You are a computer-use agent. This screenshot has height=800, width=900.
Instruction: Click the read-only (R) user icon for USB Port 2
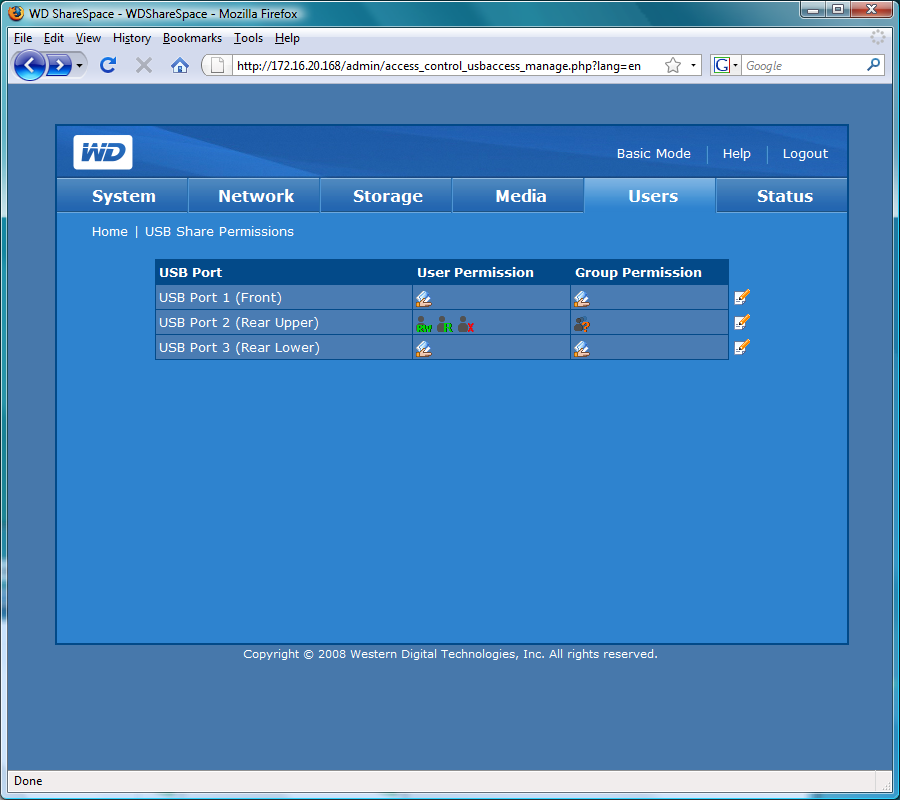point(445,324)
